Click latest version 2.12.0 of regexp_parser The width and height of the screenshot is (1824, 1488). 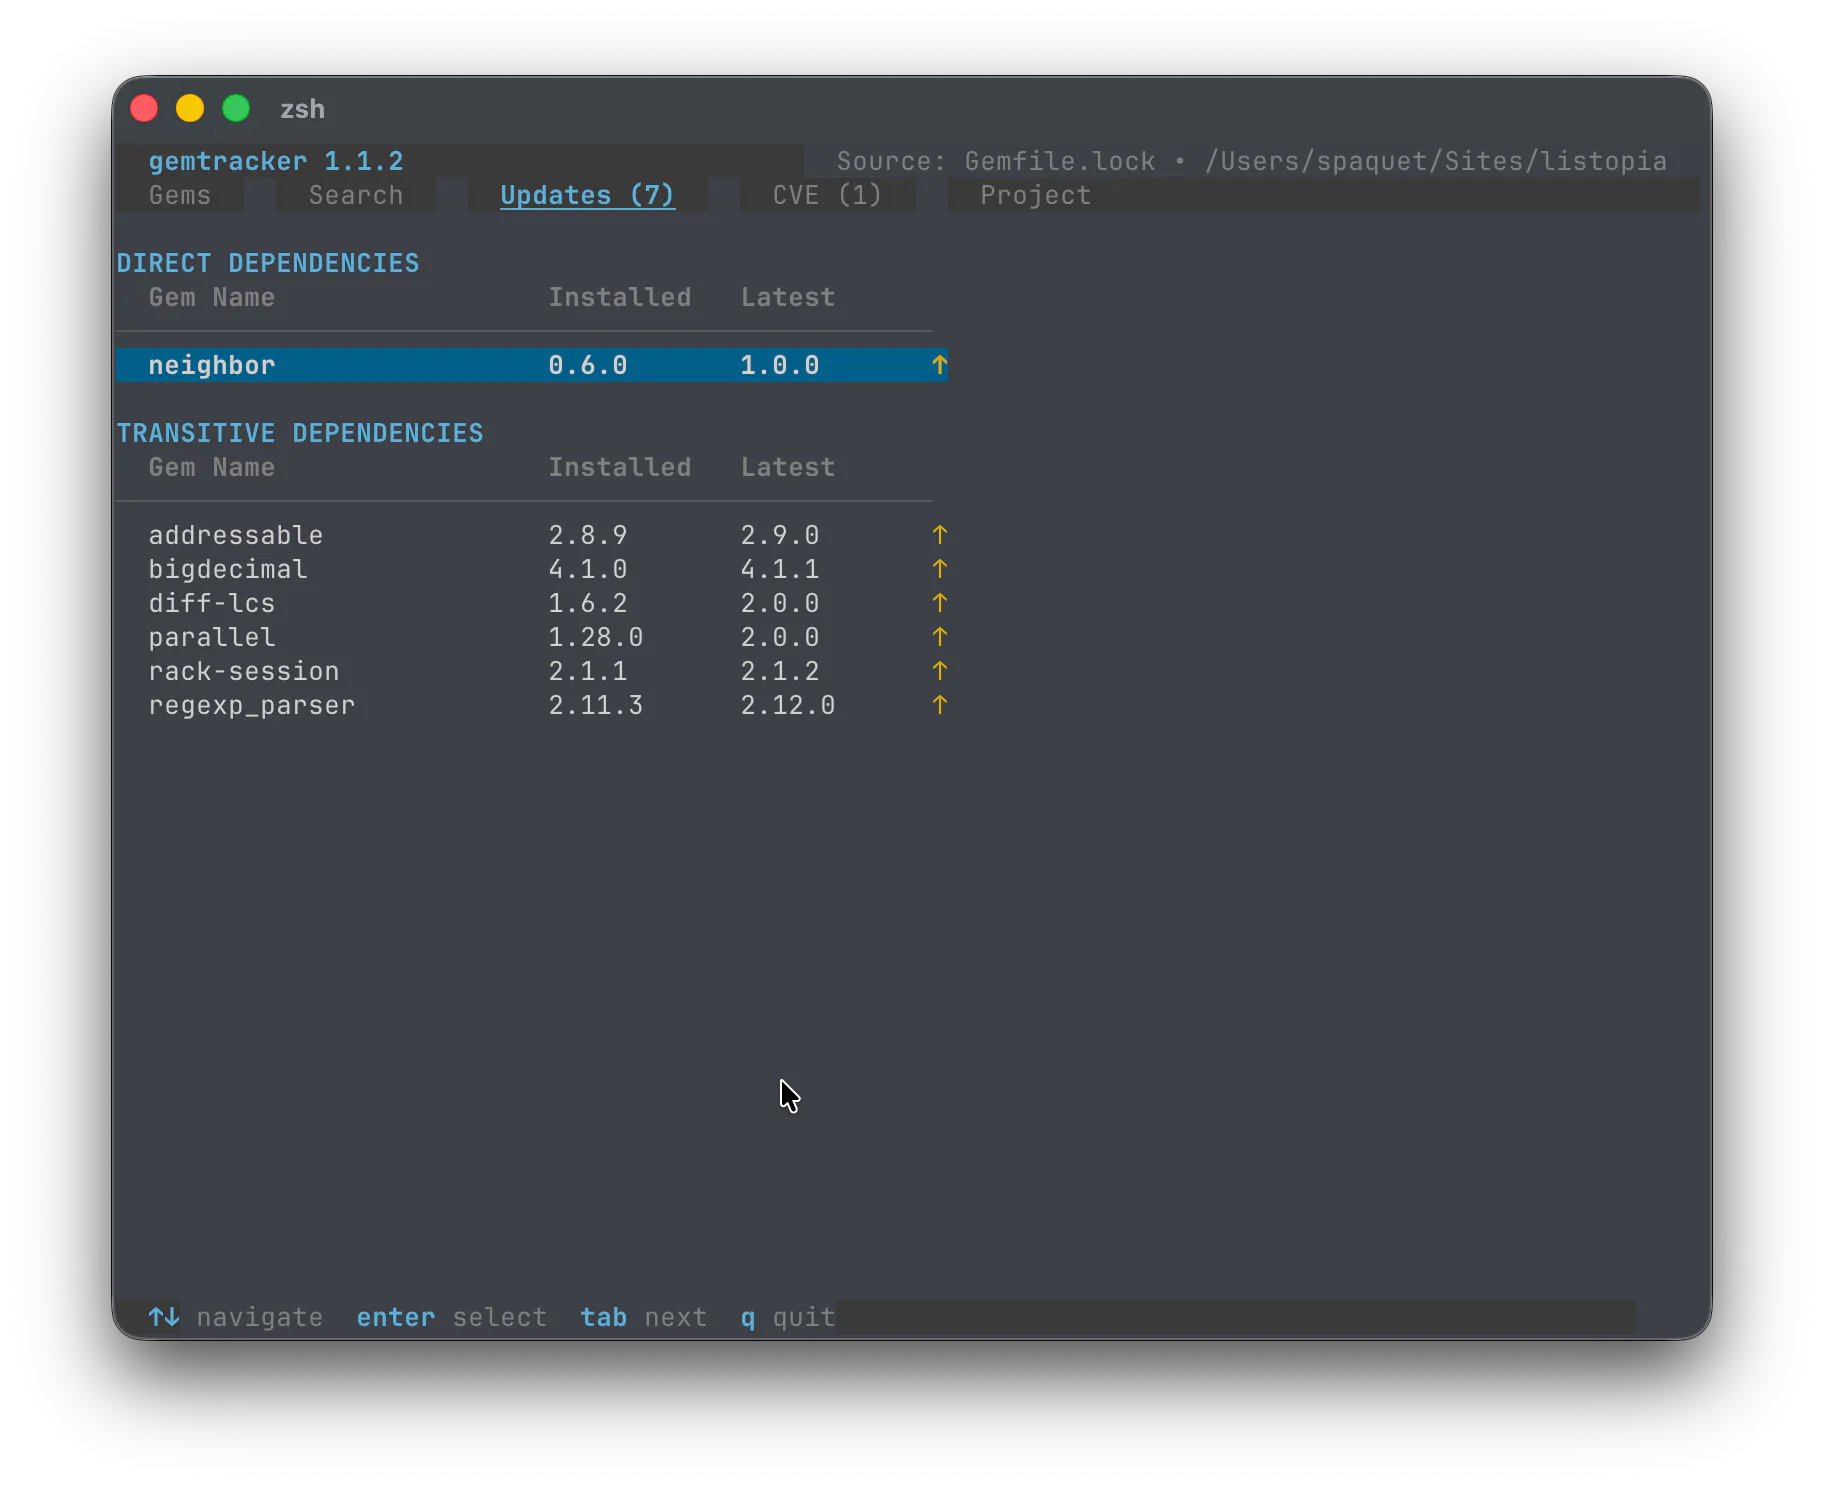point(788,705)
